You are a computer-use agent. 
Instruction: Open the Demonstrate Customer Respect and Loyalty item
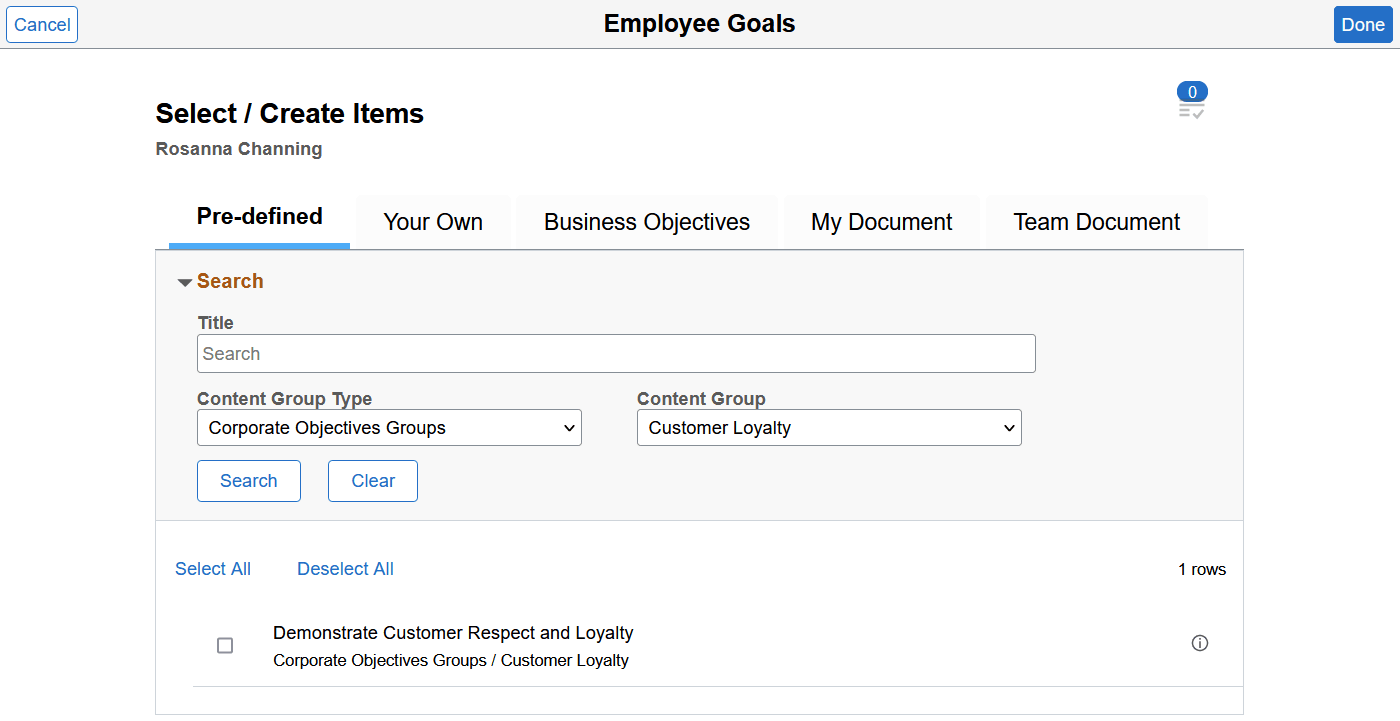pyautogui.click(x=453, y=633)
